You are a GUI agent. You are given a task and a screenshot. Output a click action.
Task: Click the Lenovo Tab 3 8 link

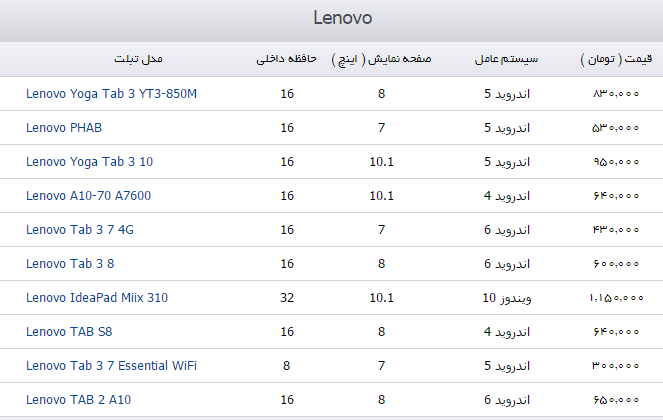tap(70, 264)
